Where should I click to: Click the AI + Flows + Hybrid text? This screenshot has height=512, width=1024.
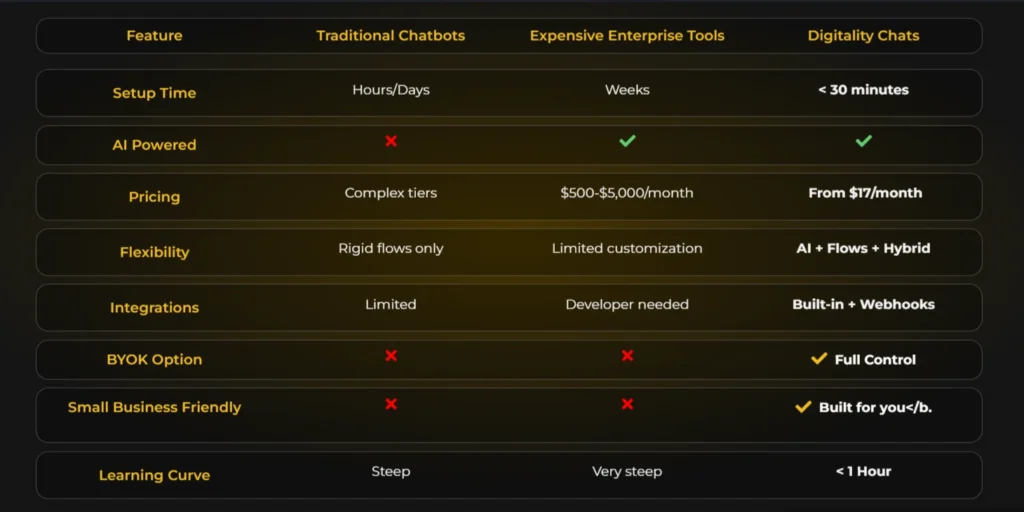coord(863,248)
